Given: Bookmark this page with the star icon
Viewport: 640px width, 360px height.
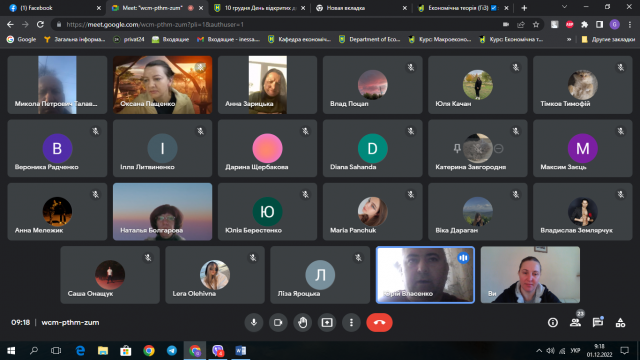Looking at the screenshot, I should tap(536, 24).
